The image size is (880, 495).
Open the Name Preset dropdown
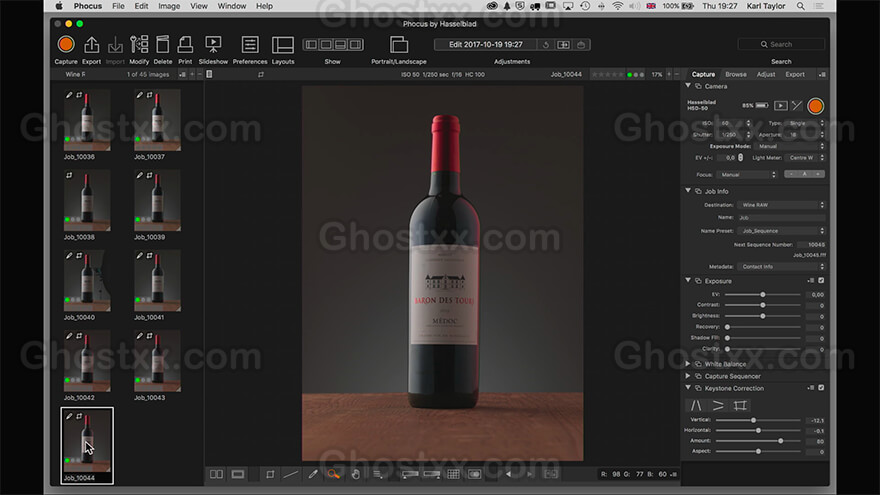pyautogui.click(x=781, y=231)
